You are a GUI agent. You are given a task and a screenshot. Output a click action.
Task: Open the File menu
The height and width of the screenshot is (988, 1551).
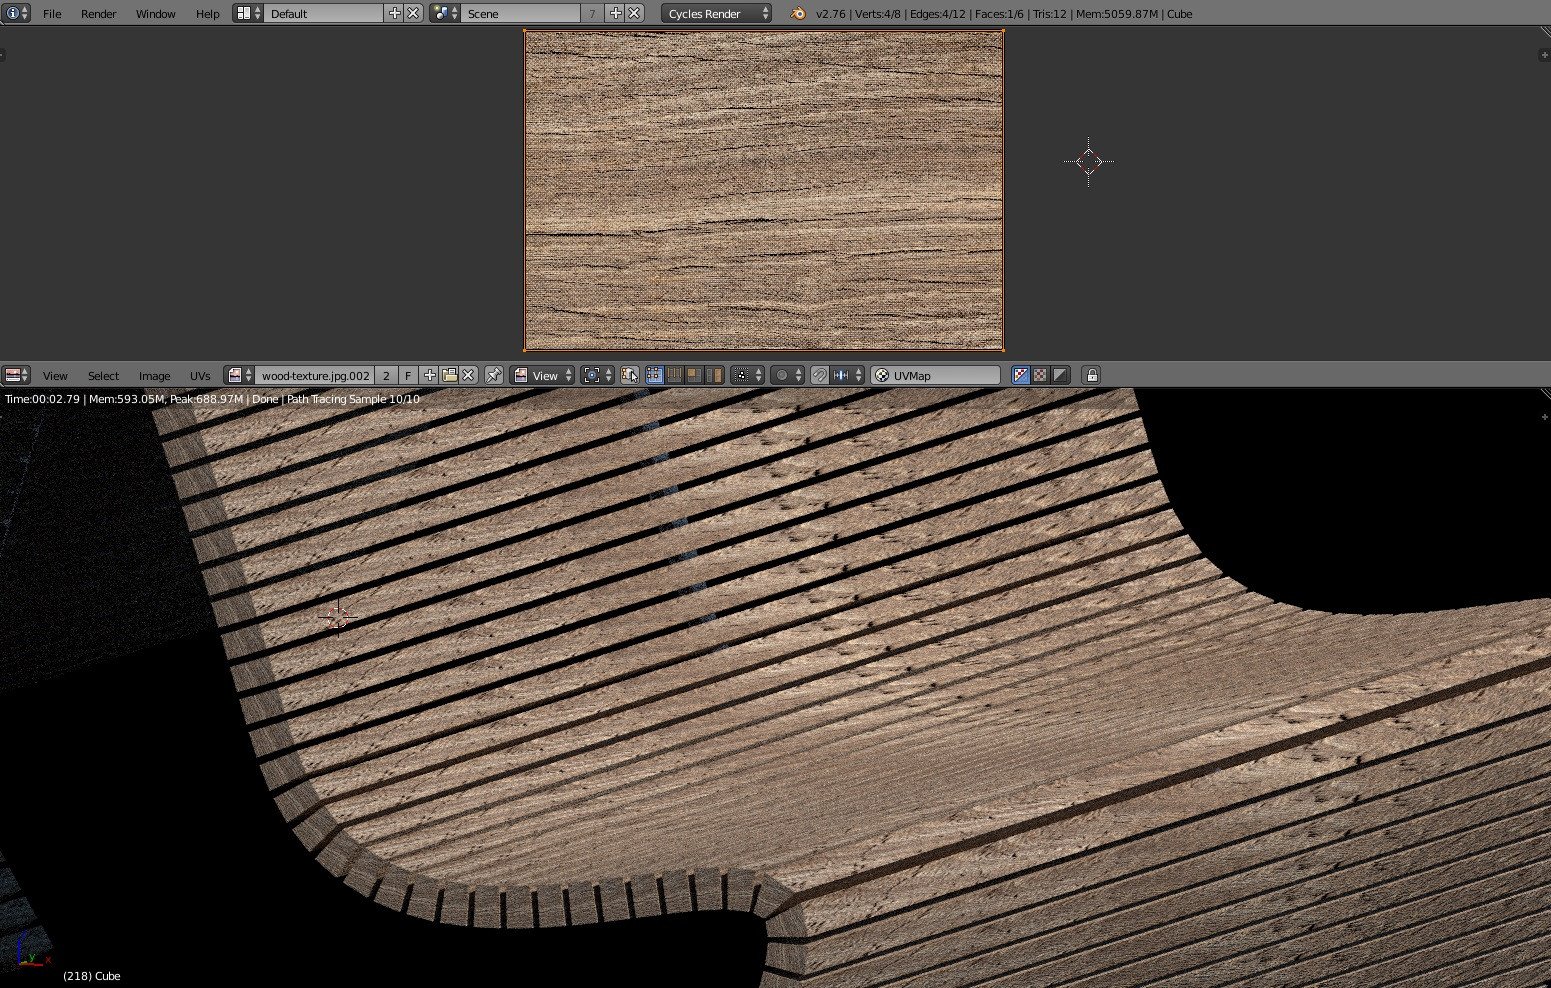[52, 14]
